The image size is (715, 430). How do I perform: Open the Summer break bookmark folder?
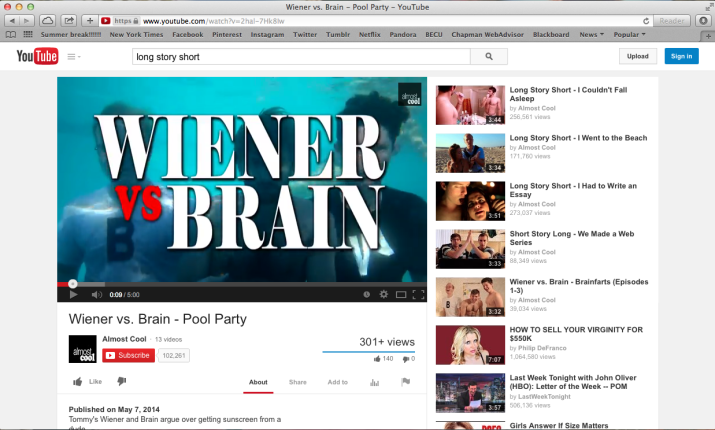[71, 35]
